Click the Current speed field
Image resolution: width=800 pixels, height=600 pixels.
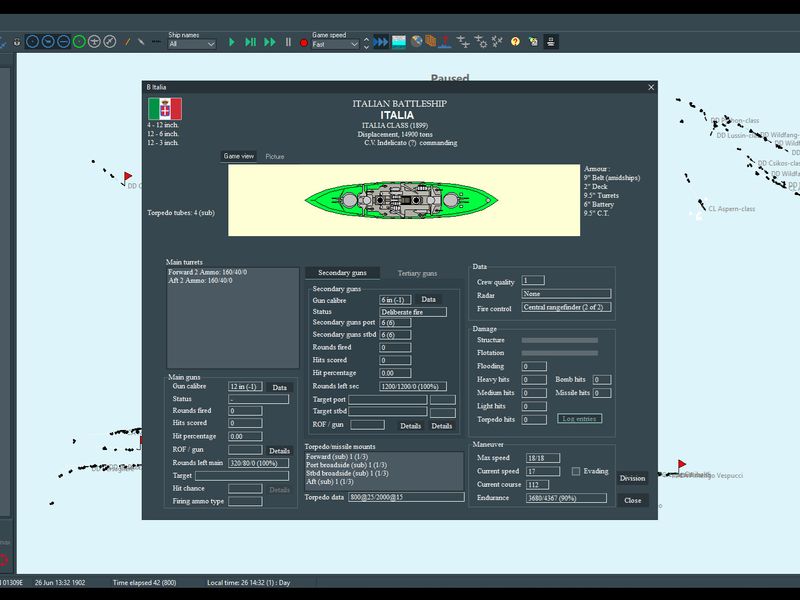pos(543,471)
